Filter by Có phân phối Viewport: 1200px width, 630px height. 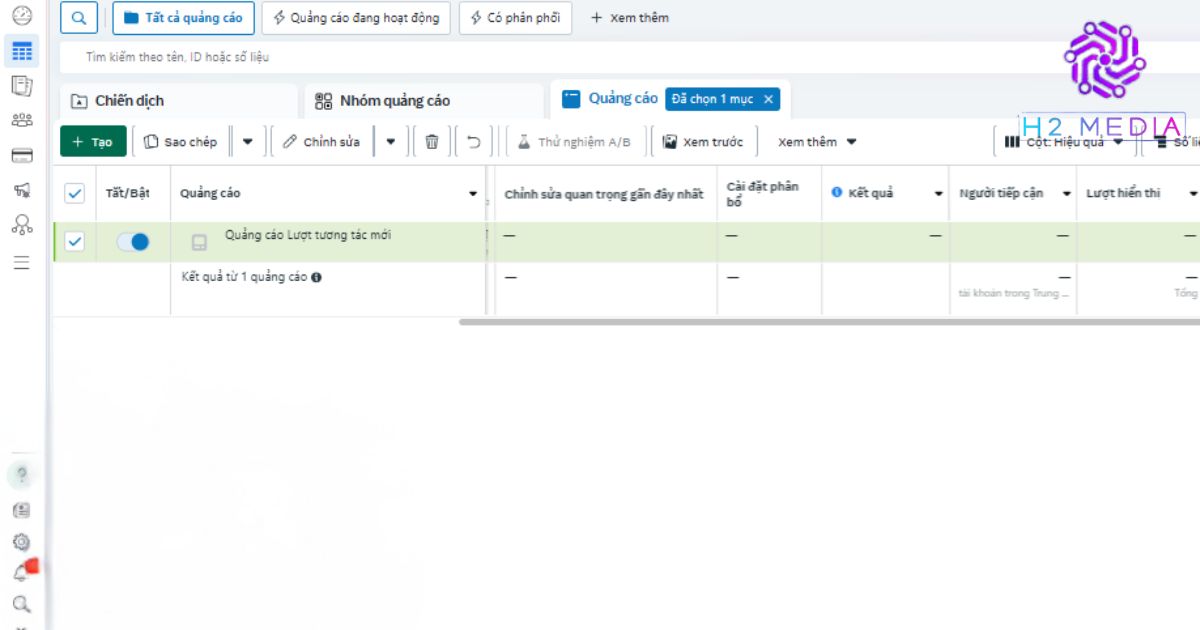pos(516,18)
